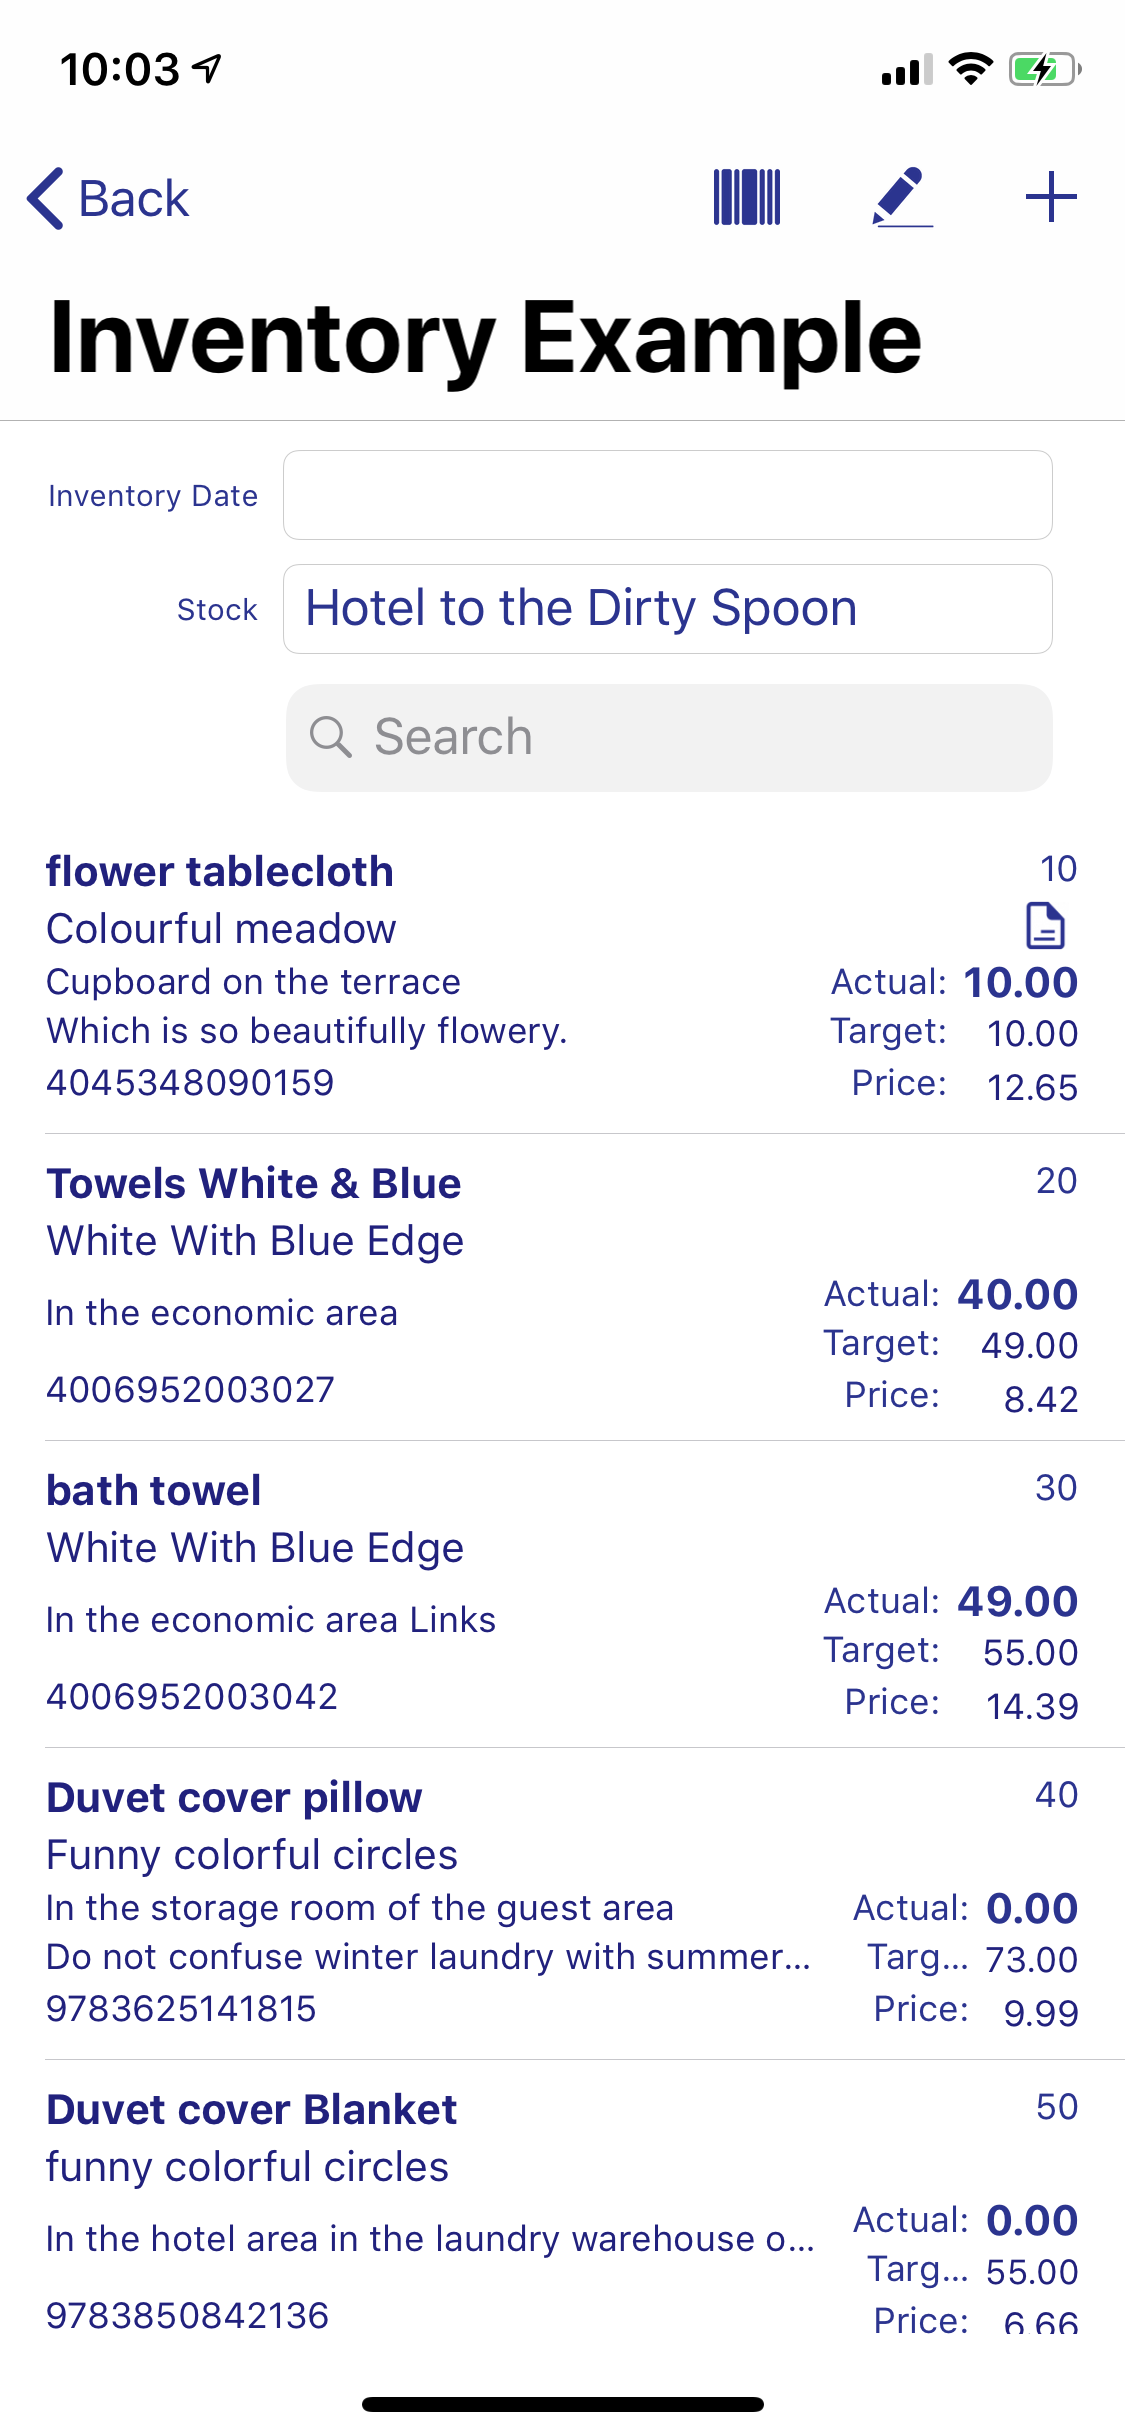Go Back to the previous screen

(107, 198)
